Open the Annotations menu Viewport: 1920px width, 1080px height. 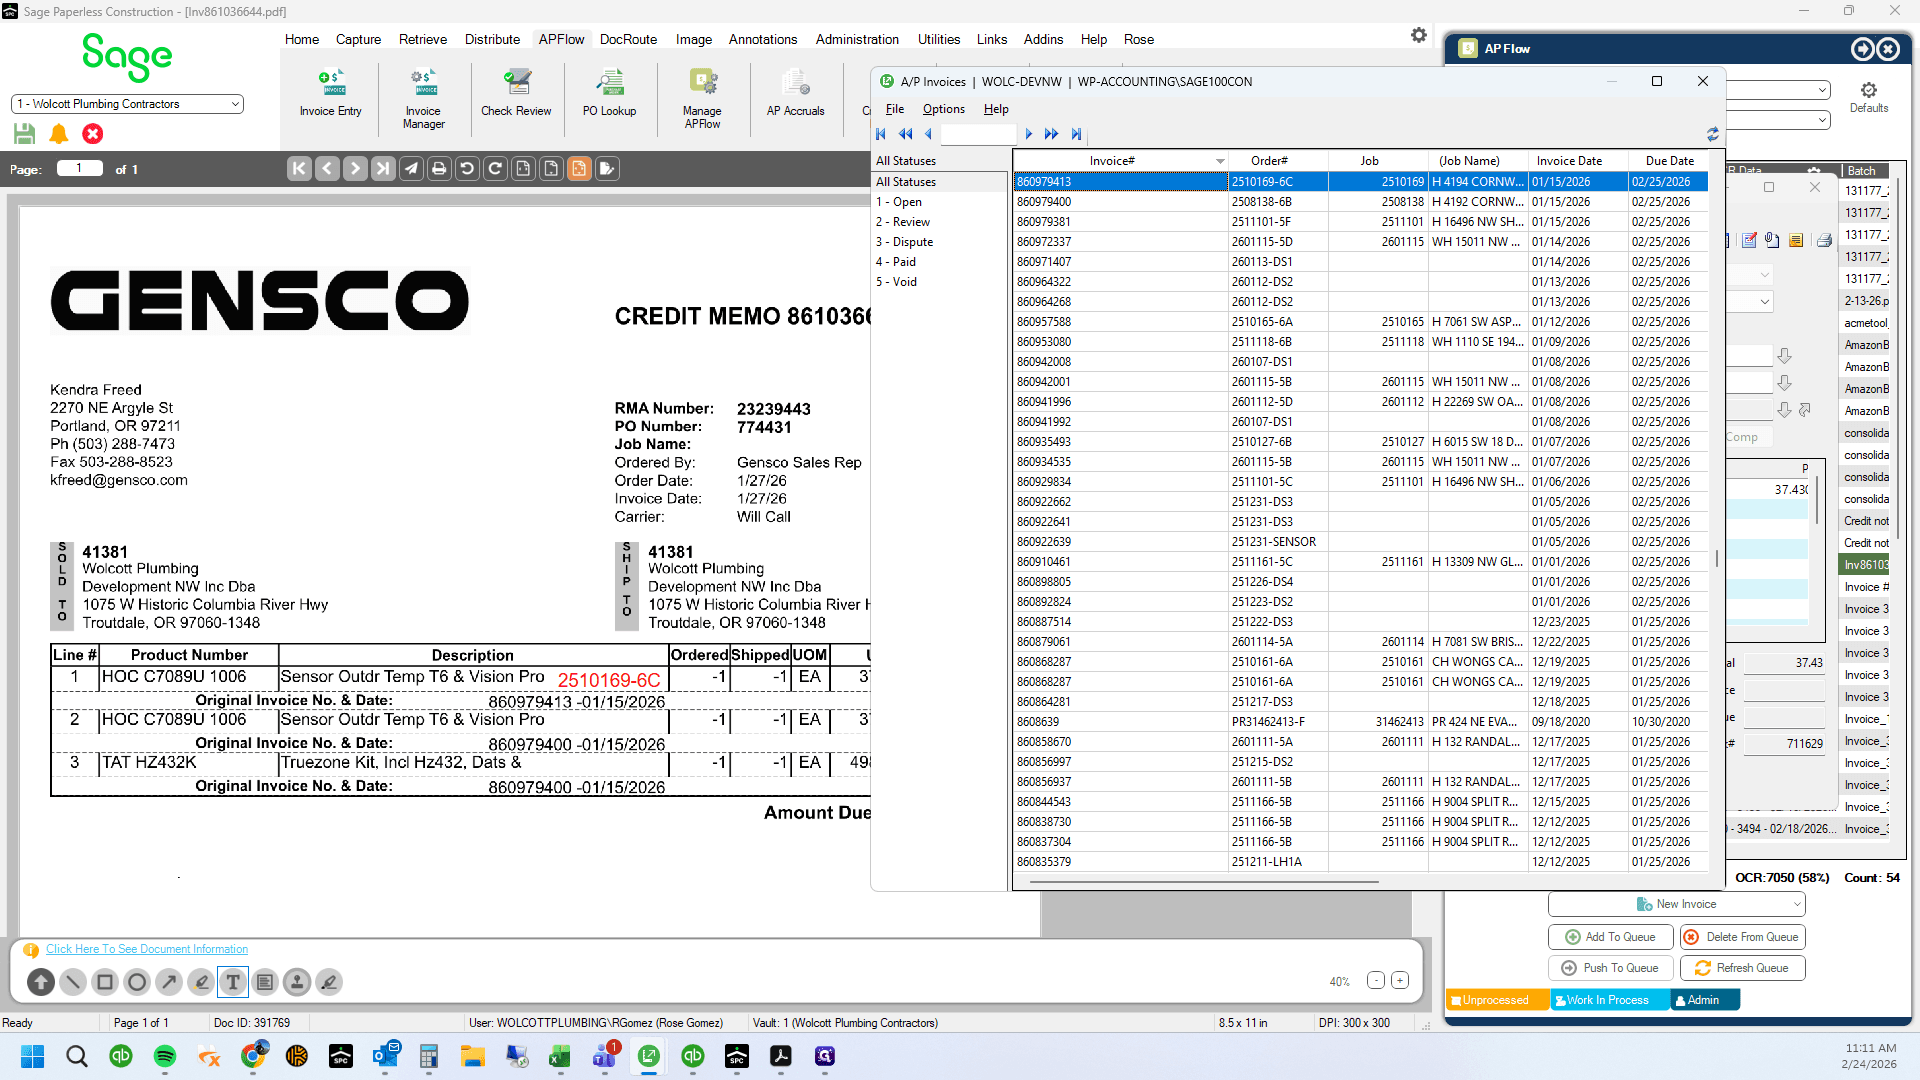tap(763, 39)
